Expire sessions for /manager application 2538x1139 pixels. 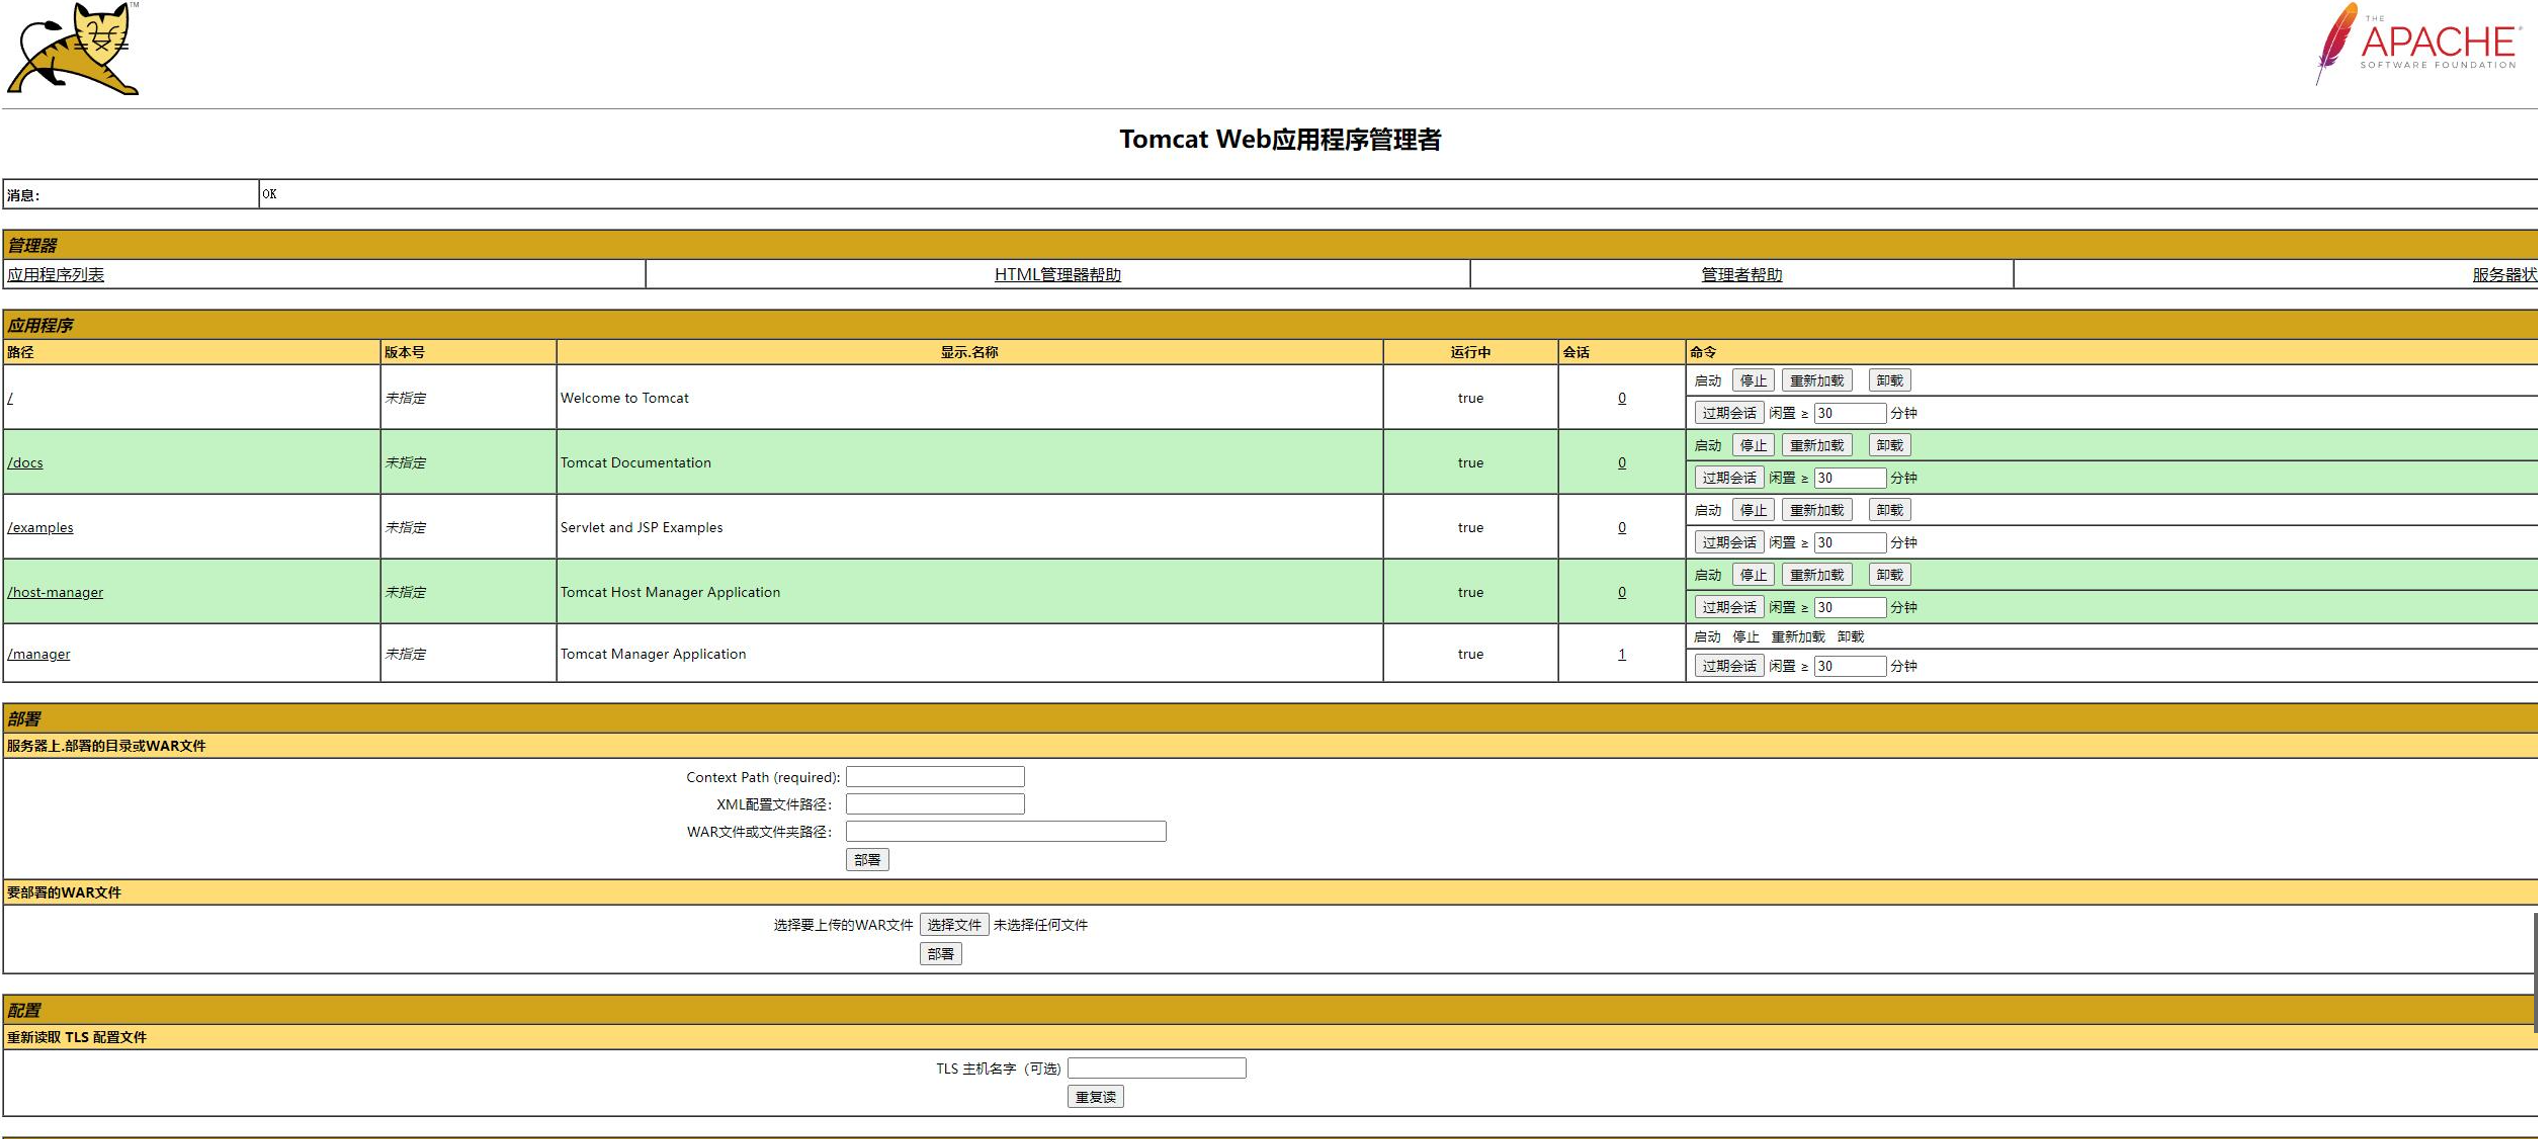point(1729,666)
